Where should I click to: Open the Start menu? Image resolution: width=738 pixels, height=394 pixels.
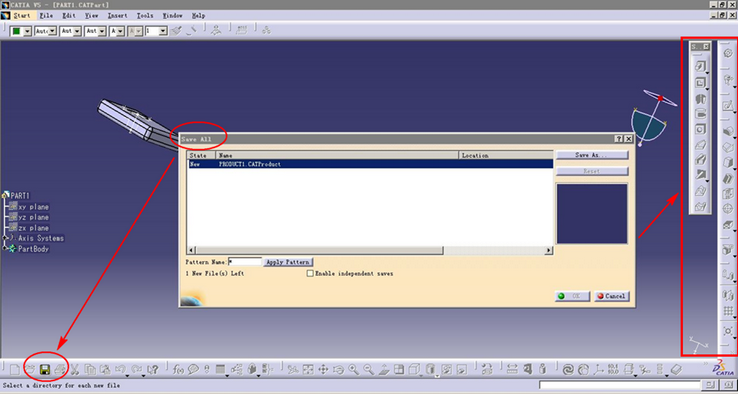22,16
